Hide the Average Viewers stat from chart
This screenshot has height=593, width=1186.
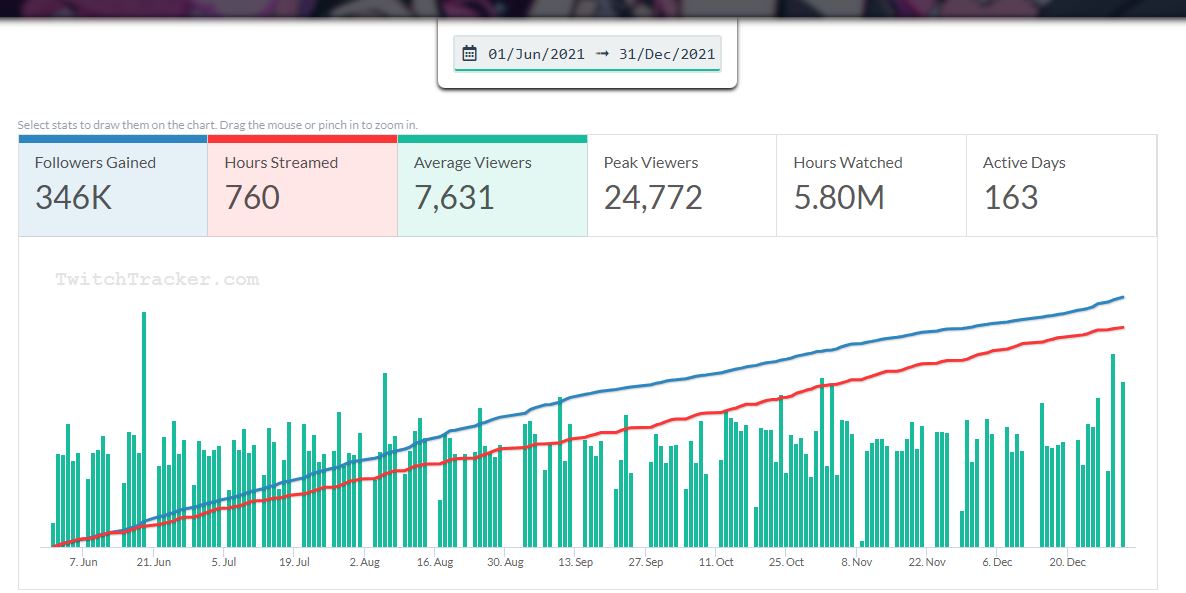492,185
